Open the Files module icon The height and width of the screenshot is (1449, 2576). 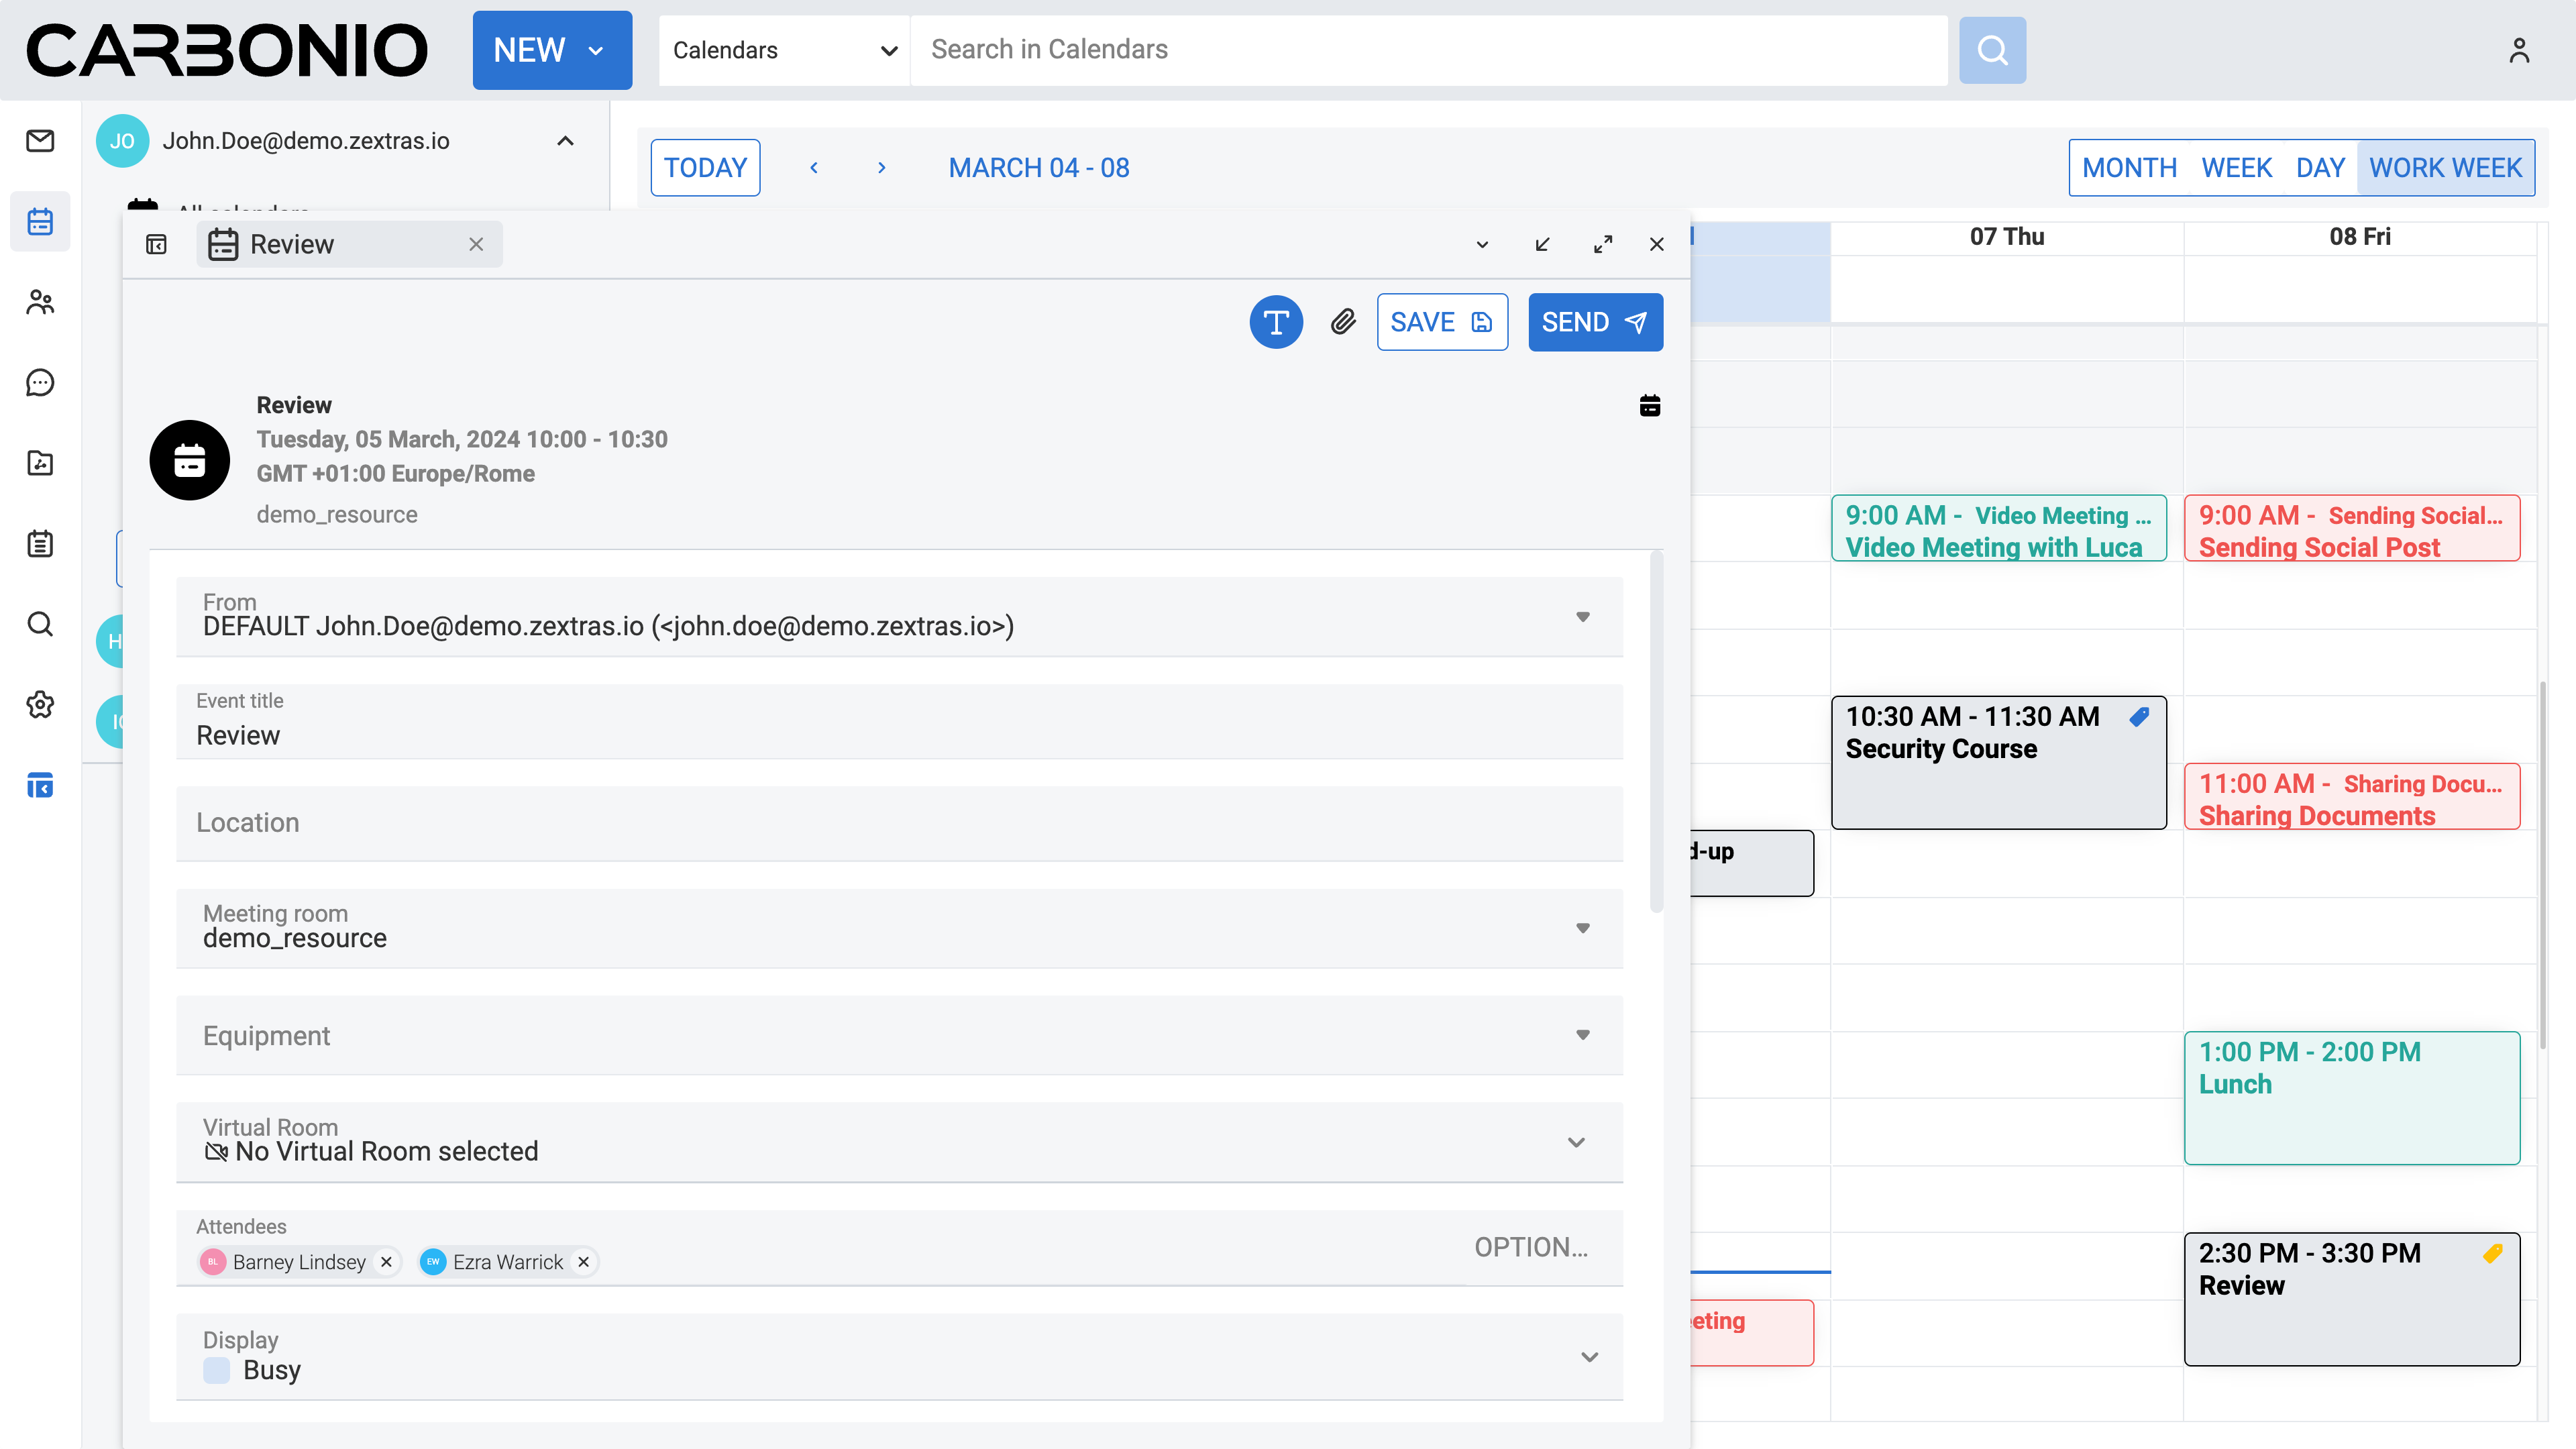(x=40, y=463)
